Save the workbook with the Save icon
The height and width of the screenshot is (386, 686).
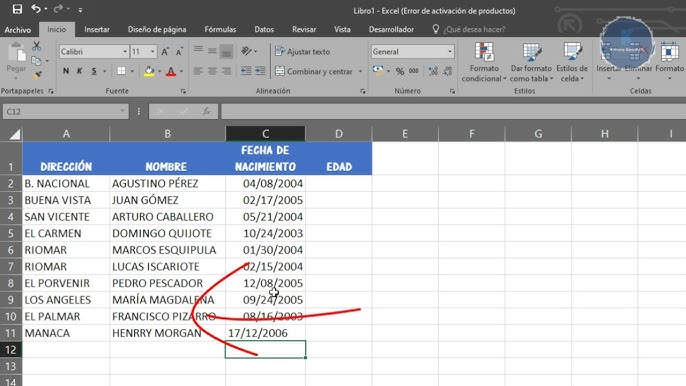[x=17, y=9]
